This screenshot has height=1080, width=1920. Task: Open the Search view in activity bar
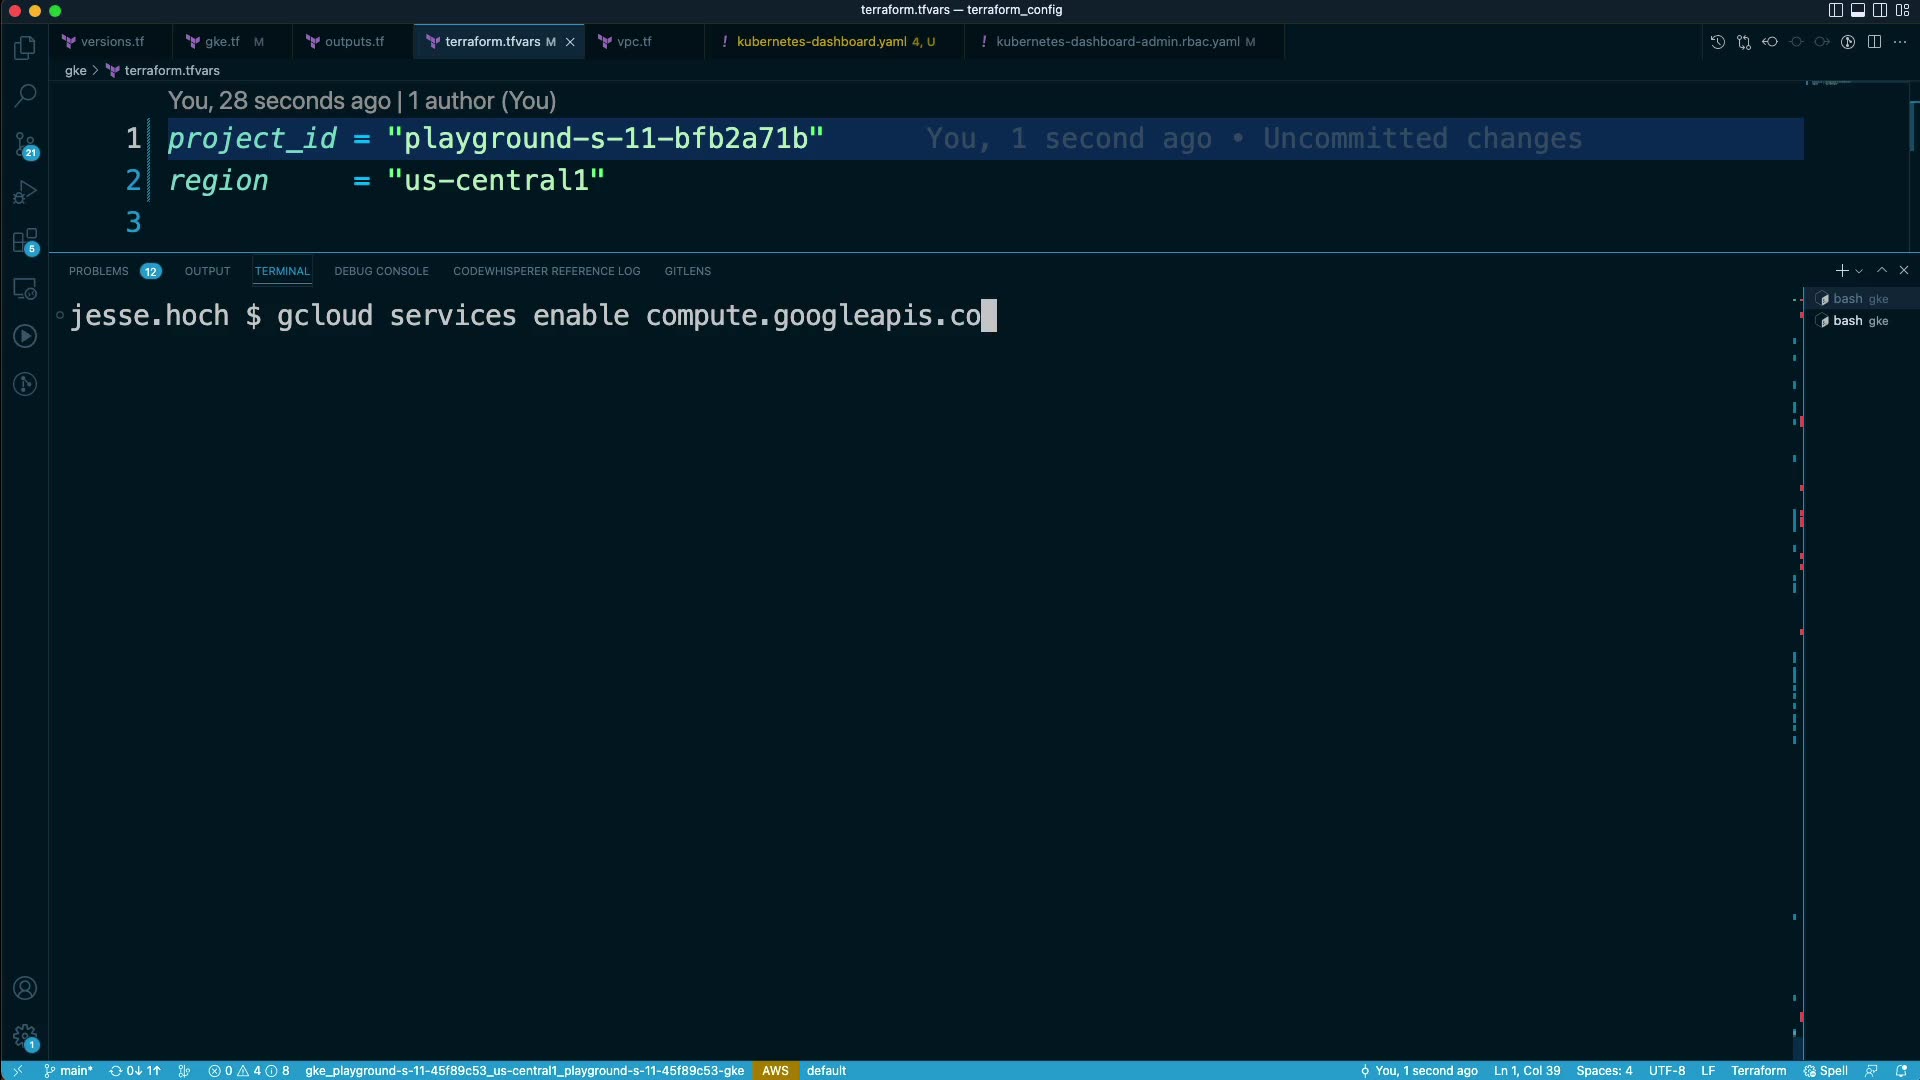(x=25, y=96)
